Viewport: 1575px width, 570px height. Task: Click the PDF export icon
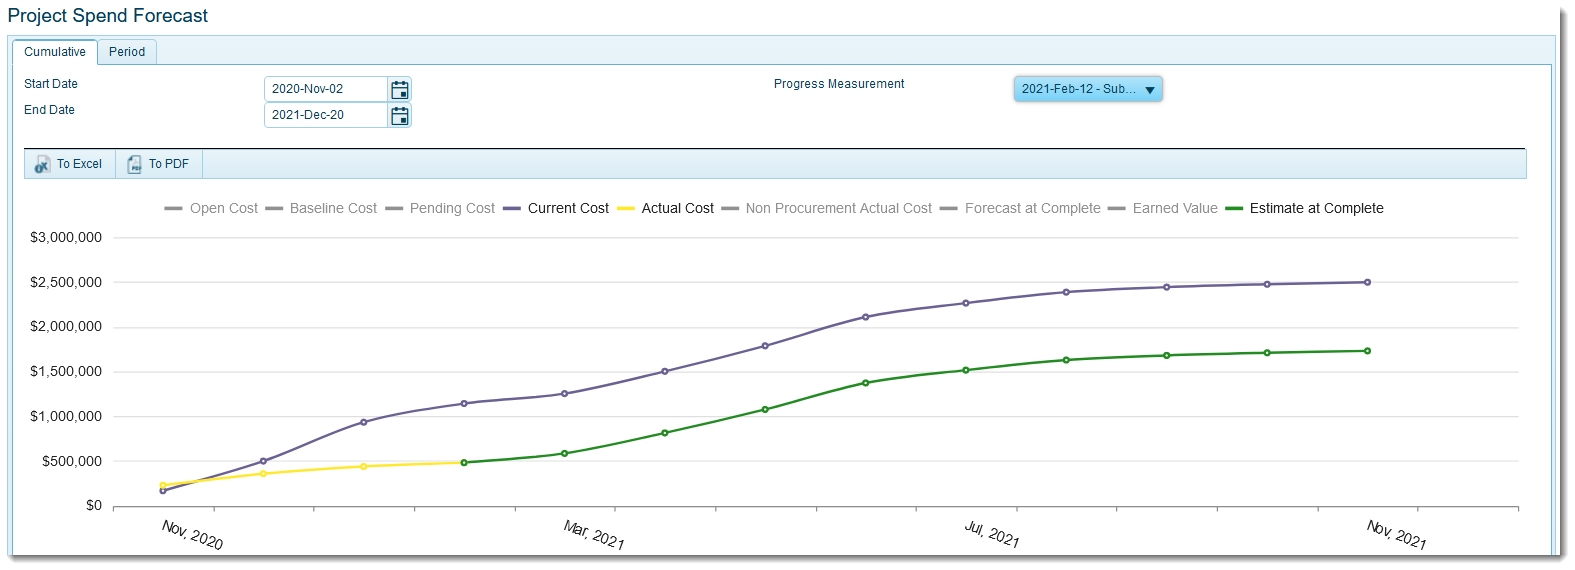pyautogui.click(x=134, y=164)
